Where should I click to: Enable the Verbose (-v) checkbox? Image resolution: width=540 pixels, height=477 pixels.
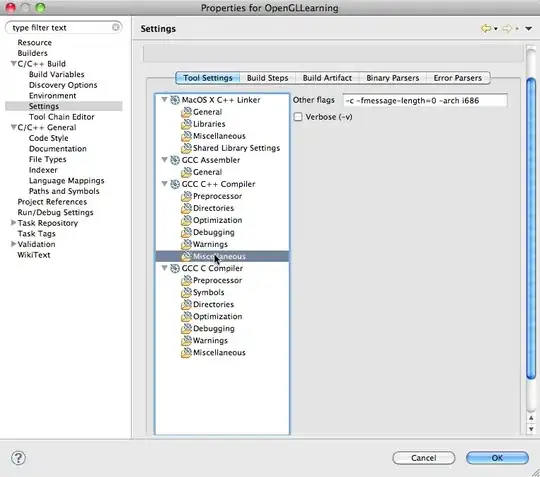(x=298, y=117)
